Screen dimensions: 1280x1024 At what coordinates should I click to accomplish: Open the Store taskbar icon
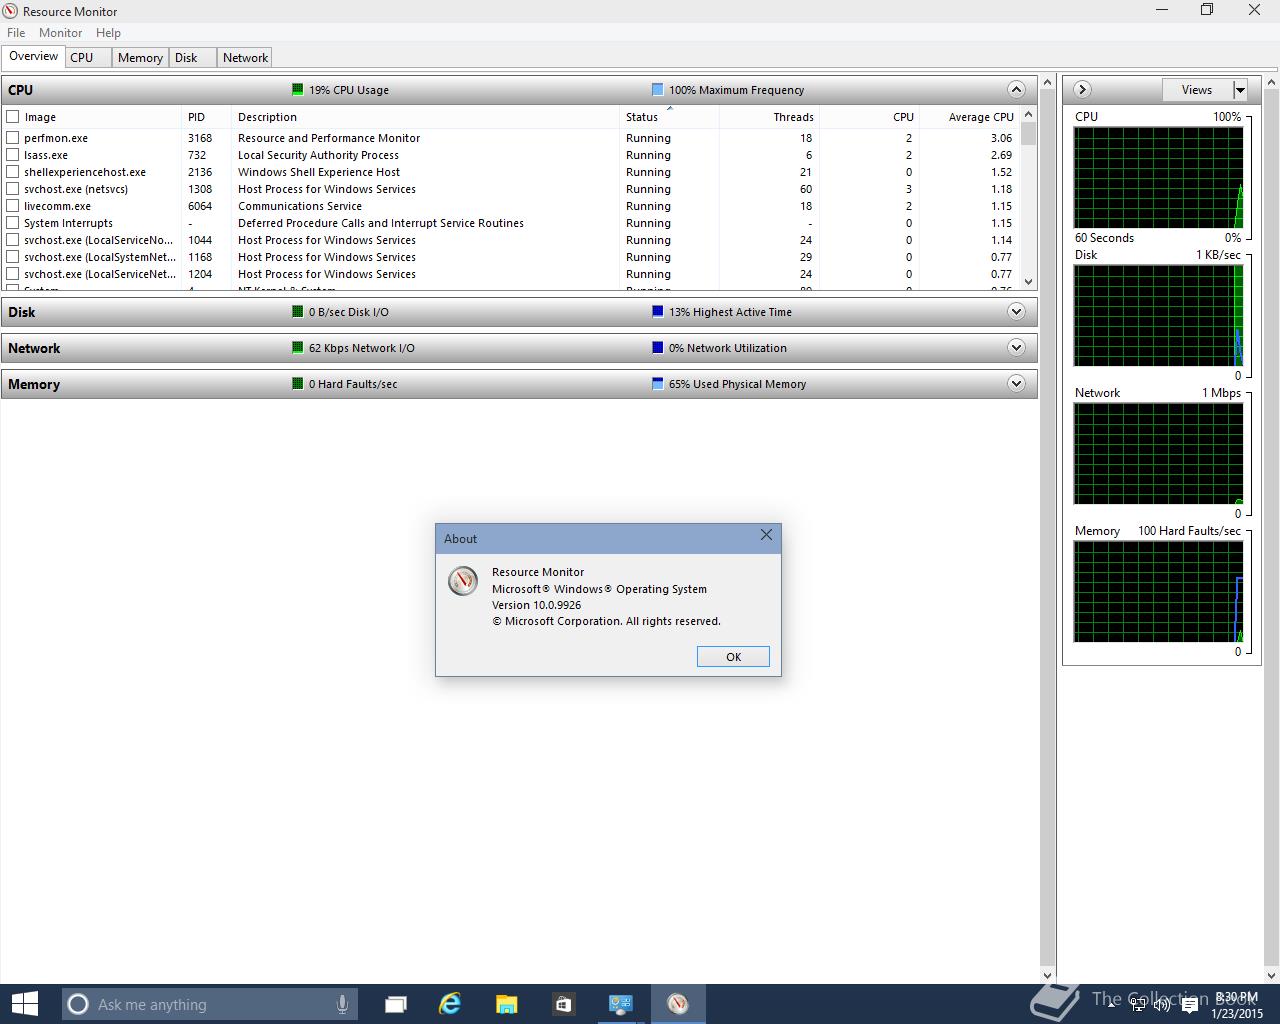pyautogui.click(x=563, y=1004)
